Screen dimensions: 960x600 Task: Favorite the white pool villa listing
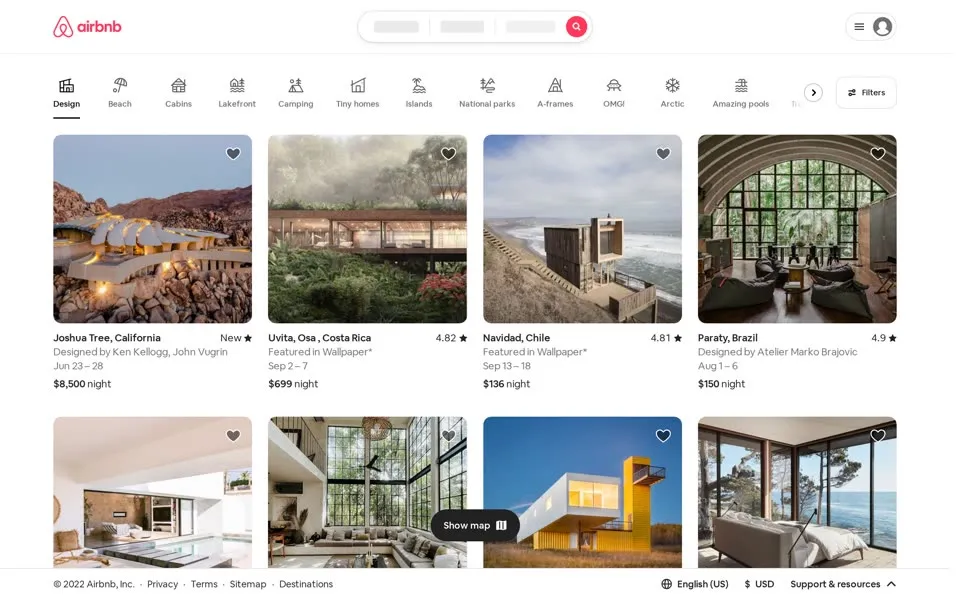[x=234, y=438]
